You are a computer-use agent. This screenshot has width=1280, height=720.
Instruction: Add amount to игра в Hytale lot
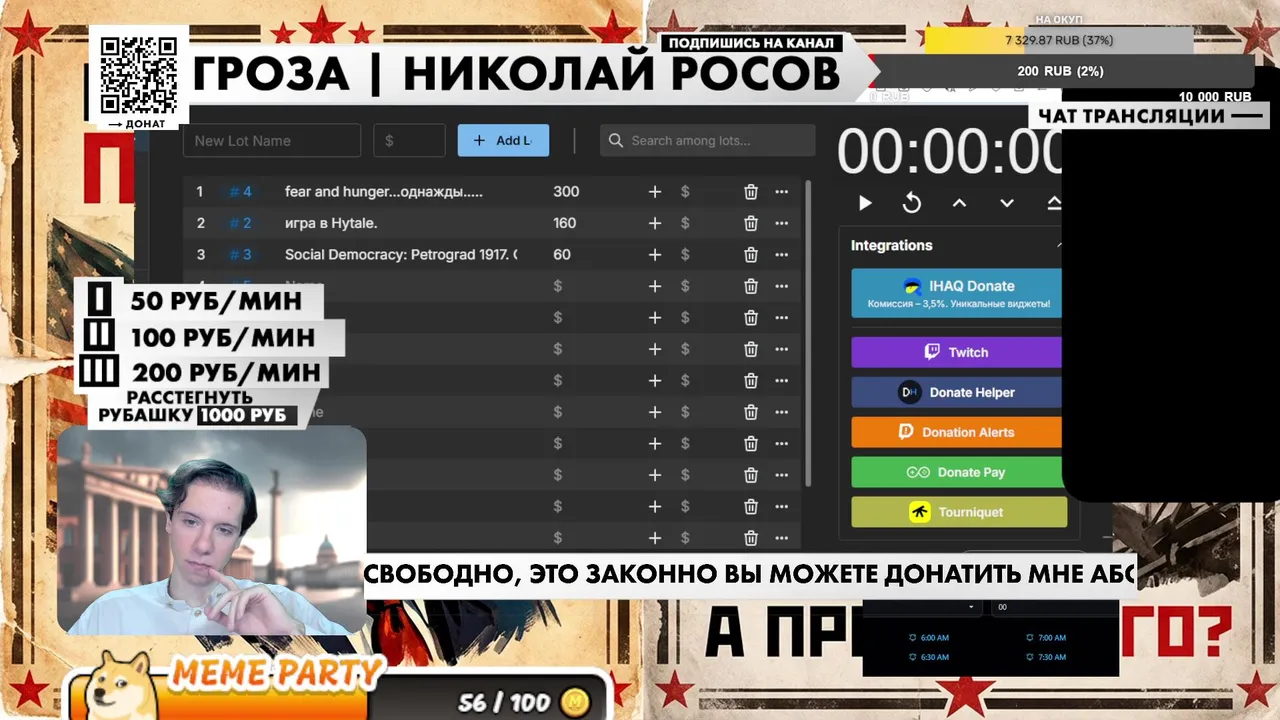(655, 223)
